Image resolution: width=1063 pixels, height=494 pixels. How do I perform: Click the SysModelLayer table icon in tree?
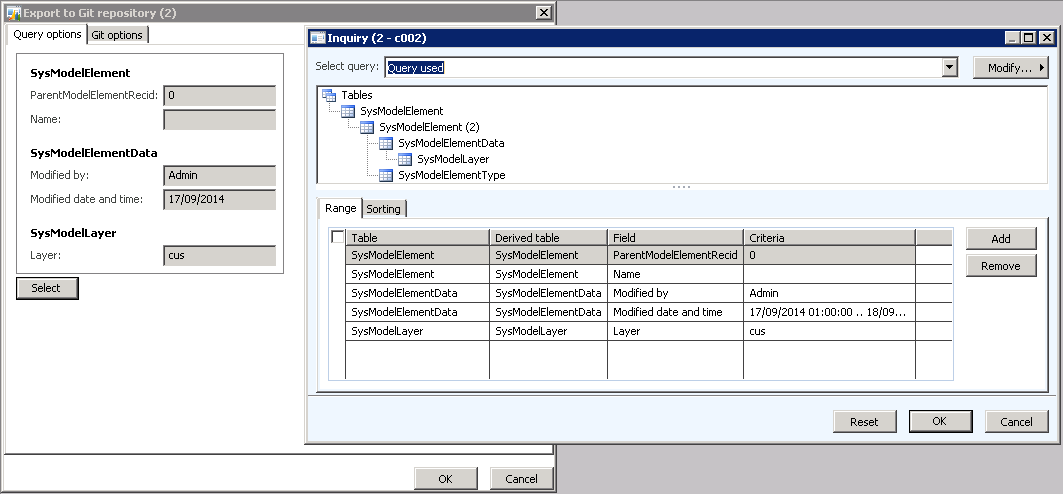point(405,159)
